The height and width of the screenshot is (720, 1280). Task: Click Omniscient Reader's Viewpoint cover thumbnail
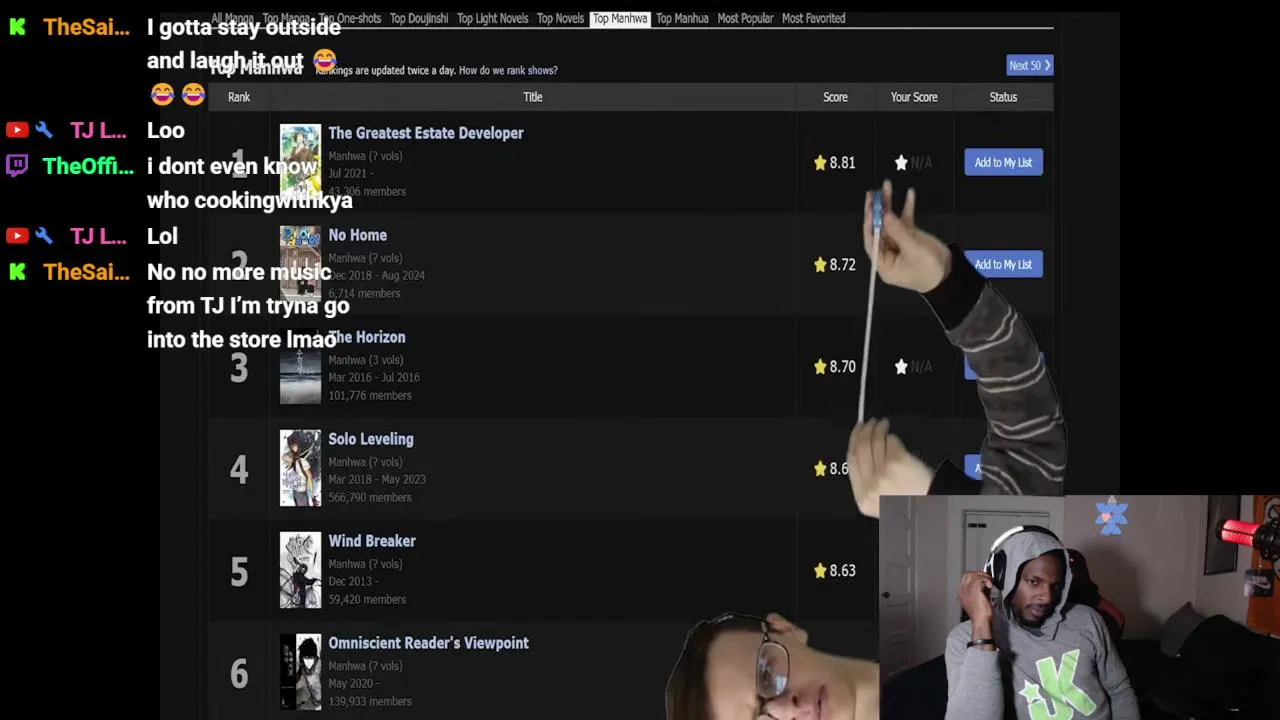(300, 672)
